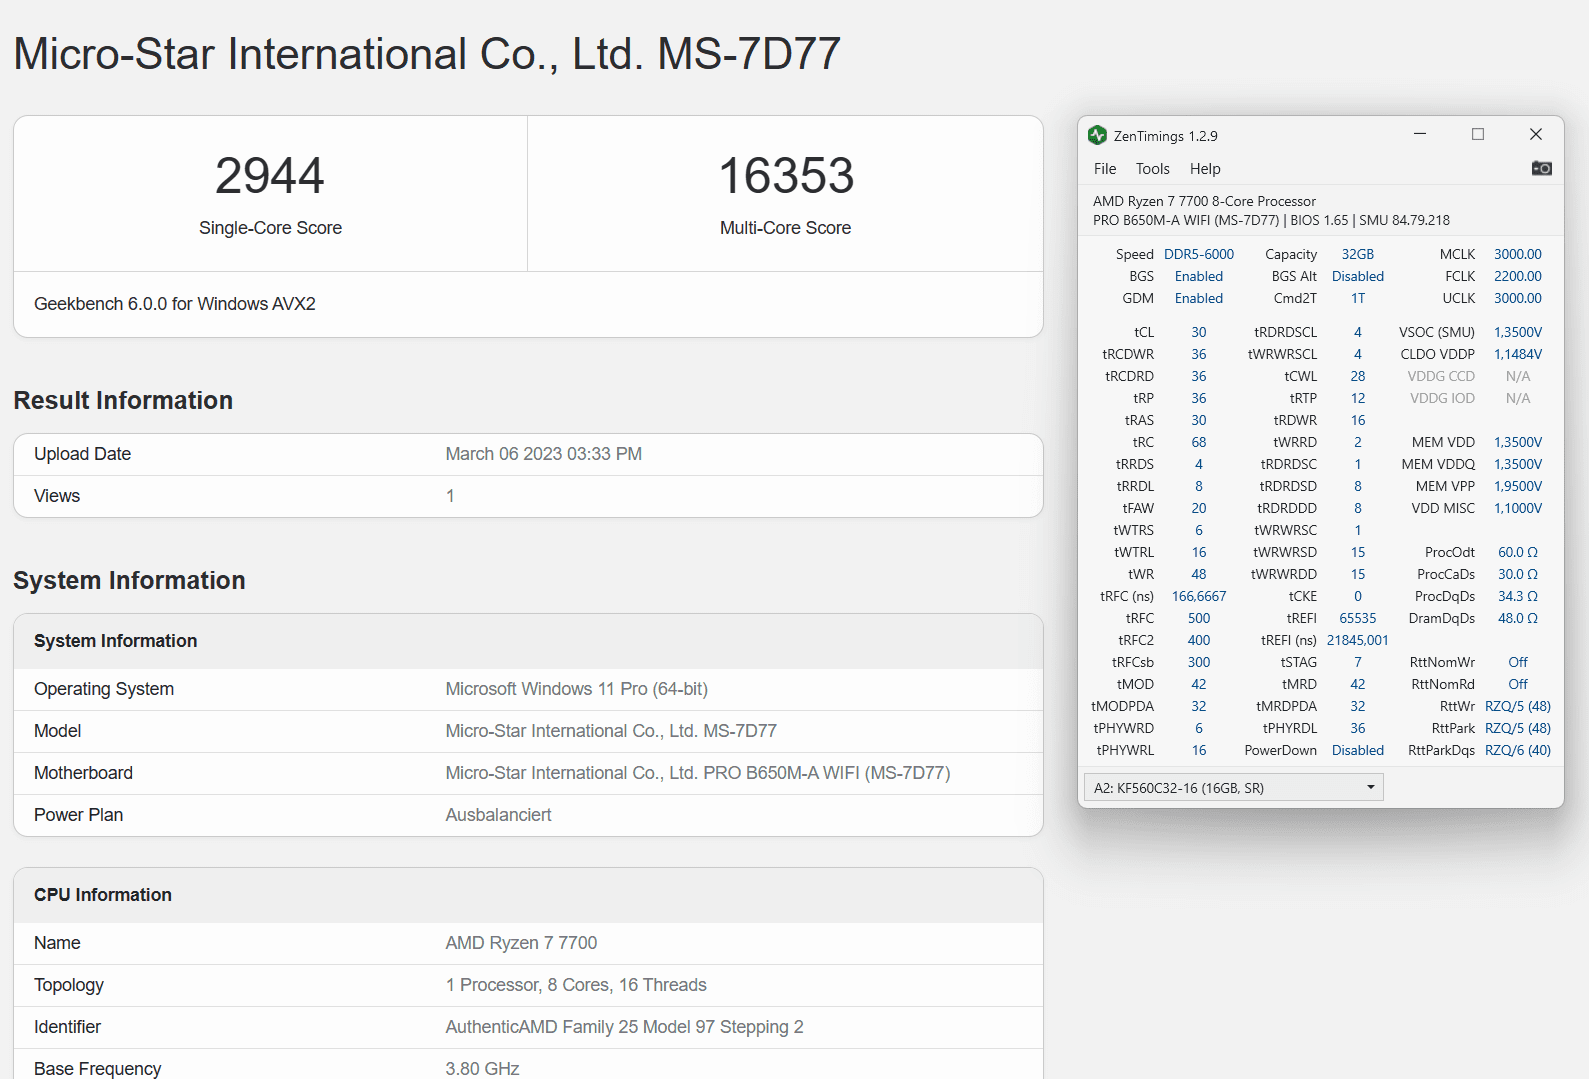Screen dimensions: 1589x1079
Task: Click the tSTAG value 7
Action: 1358,662
